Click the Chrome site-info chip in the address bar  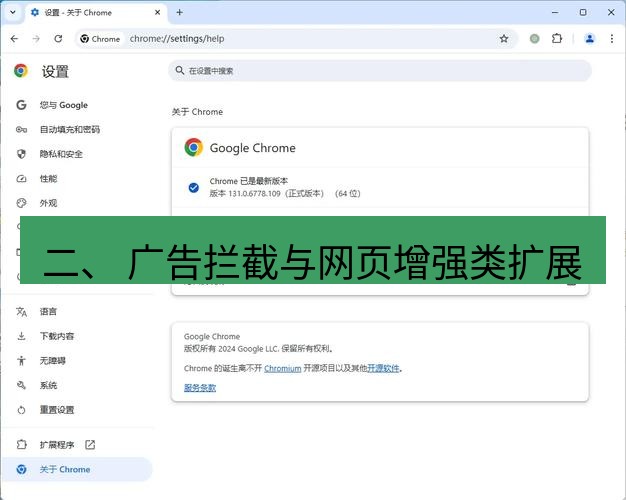(100, 39)
